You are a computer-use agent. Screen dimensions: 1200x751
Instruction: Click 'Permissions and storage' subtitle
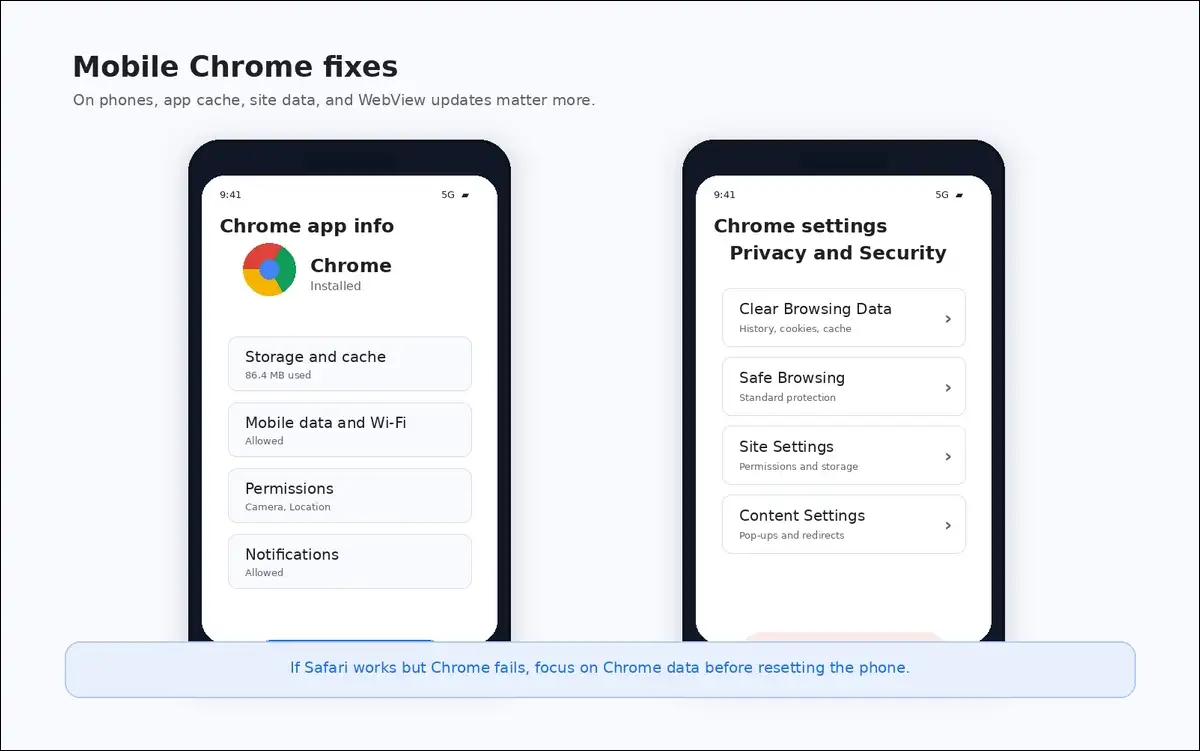(x=799, y=467)
